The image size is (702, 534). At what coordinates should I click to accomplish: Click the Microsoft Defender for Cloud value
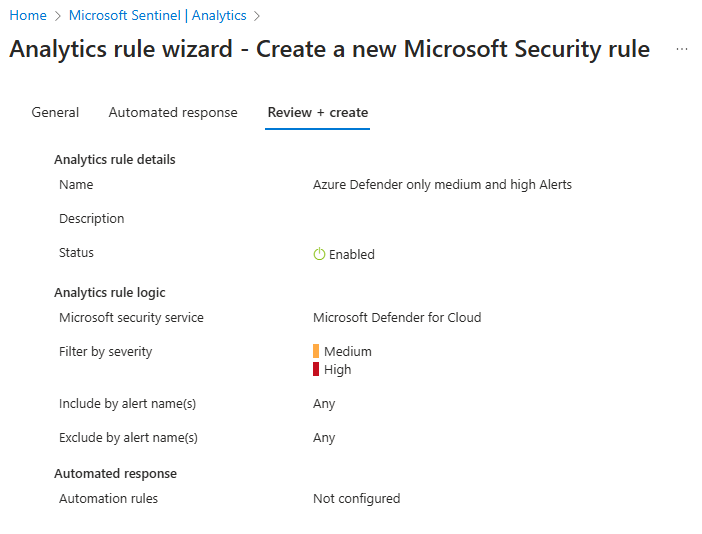click(397, 318)
